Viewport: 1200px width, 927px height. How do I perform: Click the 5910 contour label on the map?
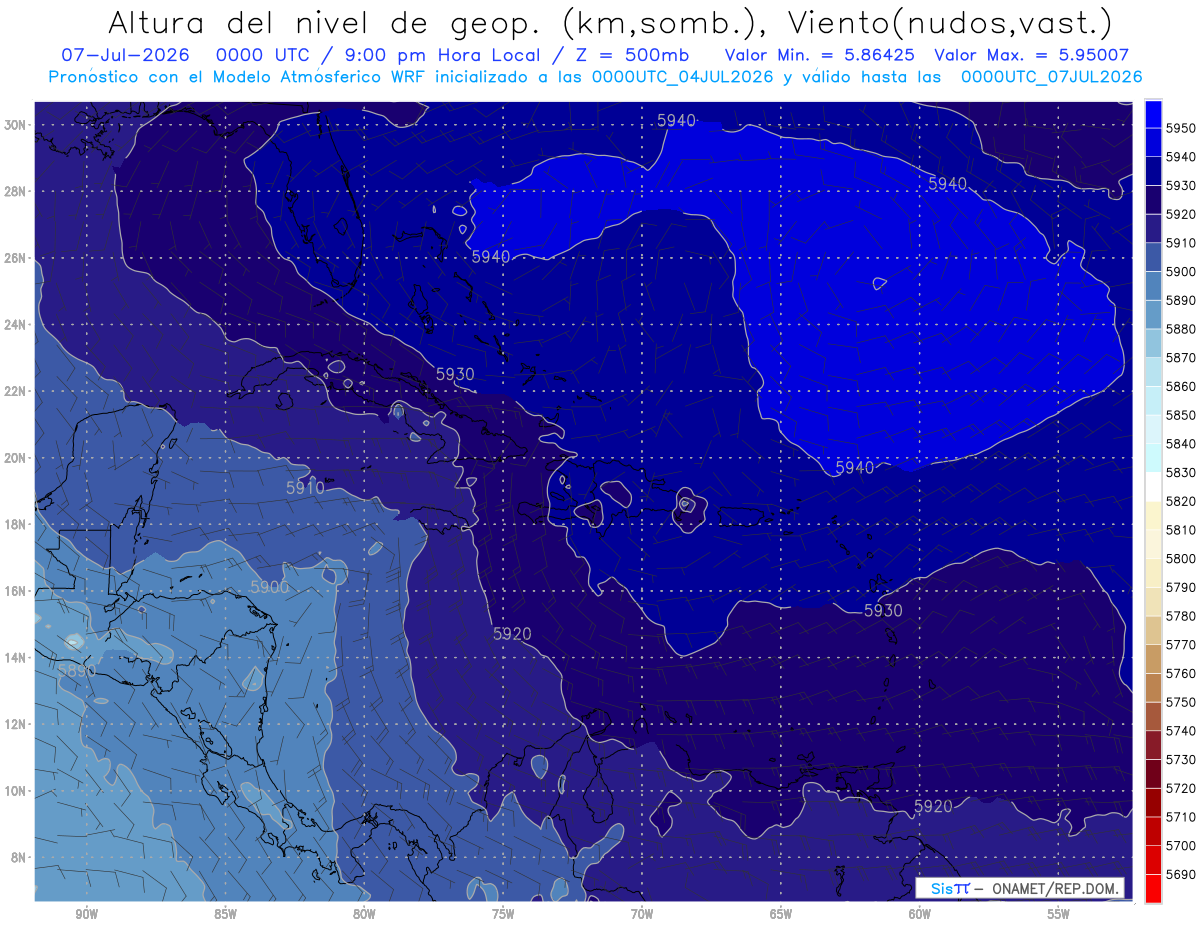(305, 488)
